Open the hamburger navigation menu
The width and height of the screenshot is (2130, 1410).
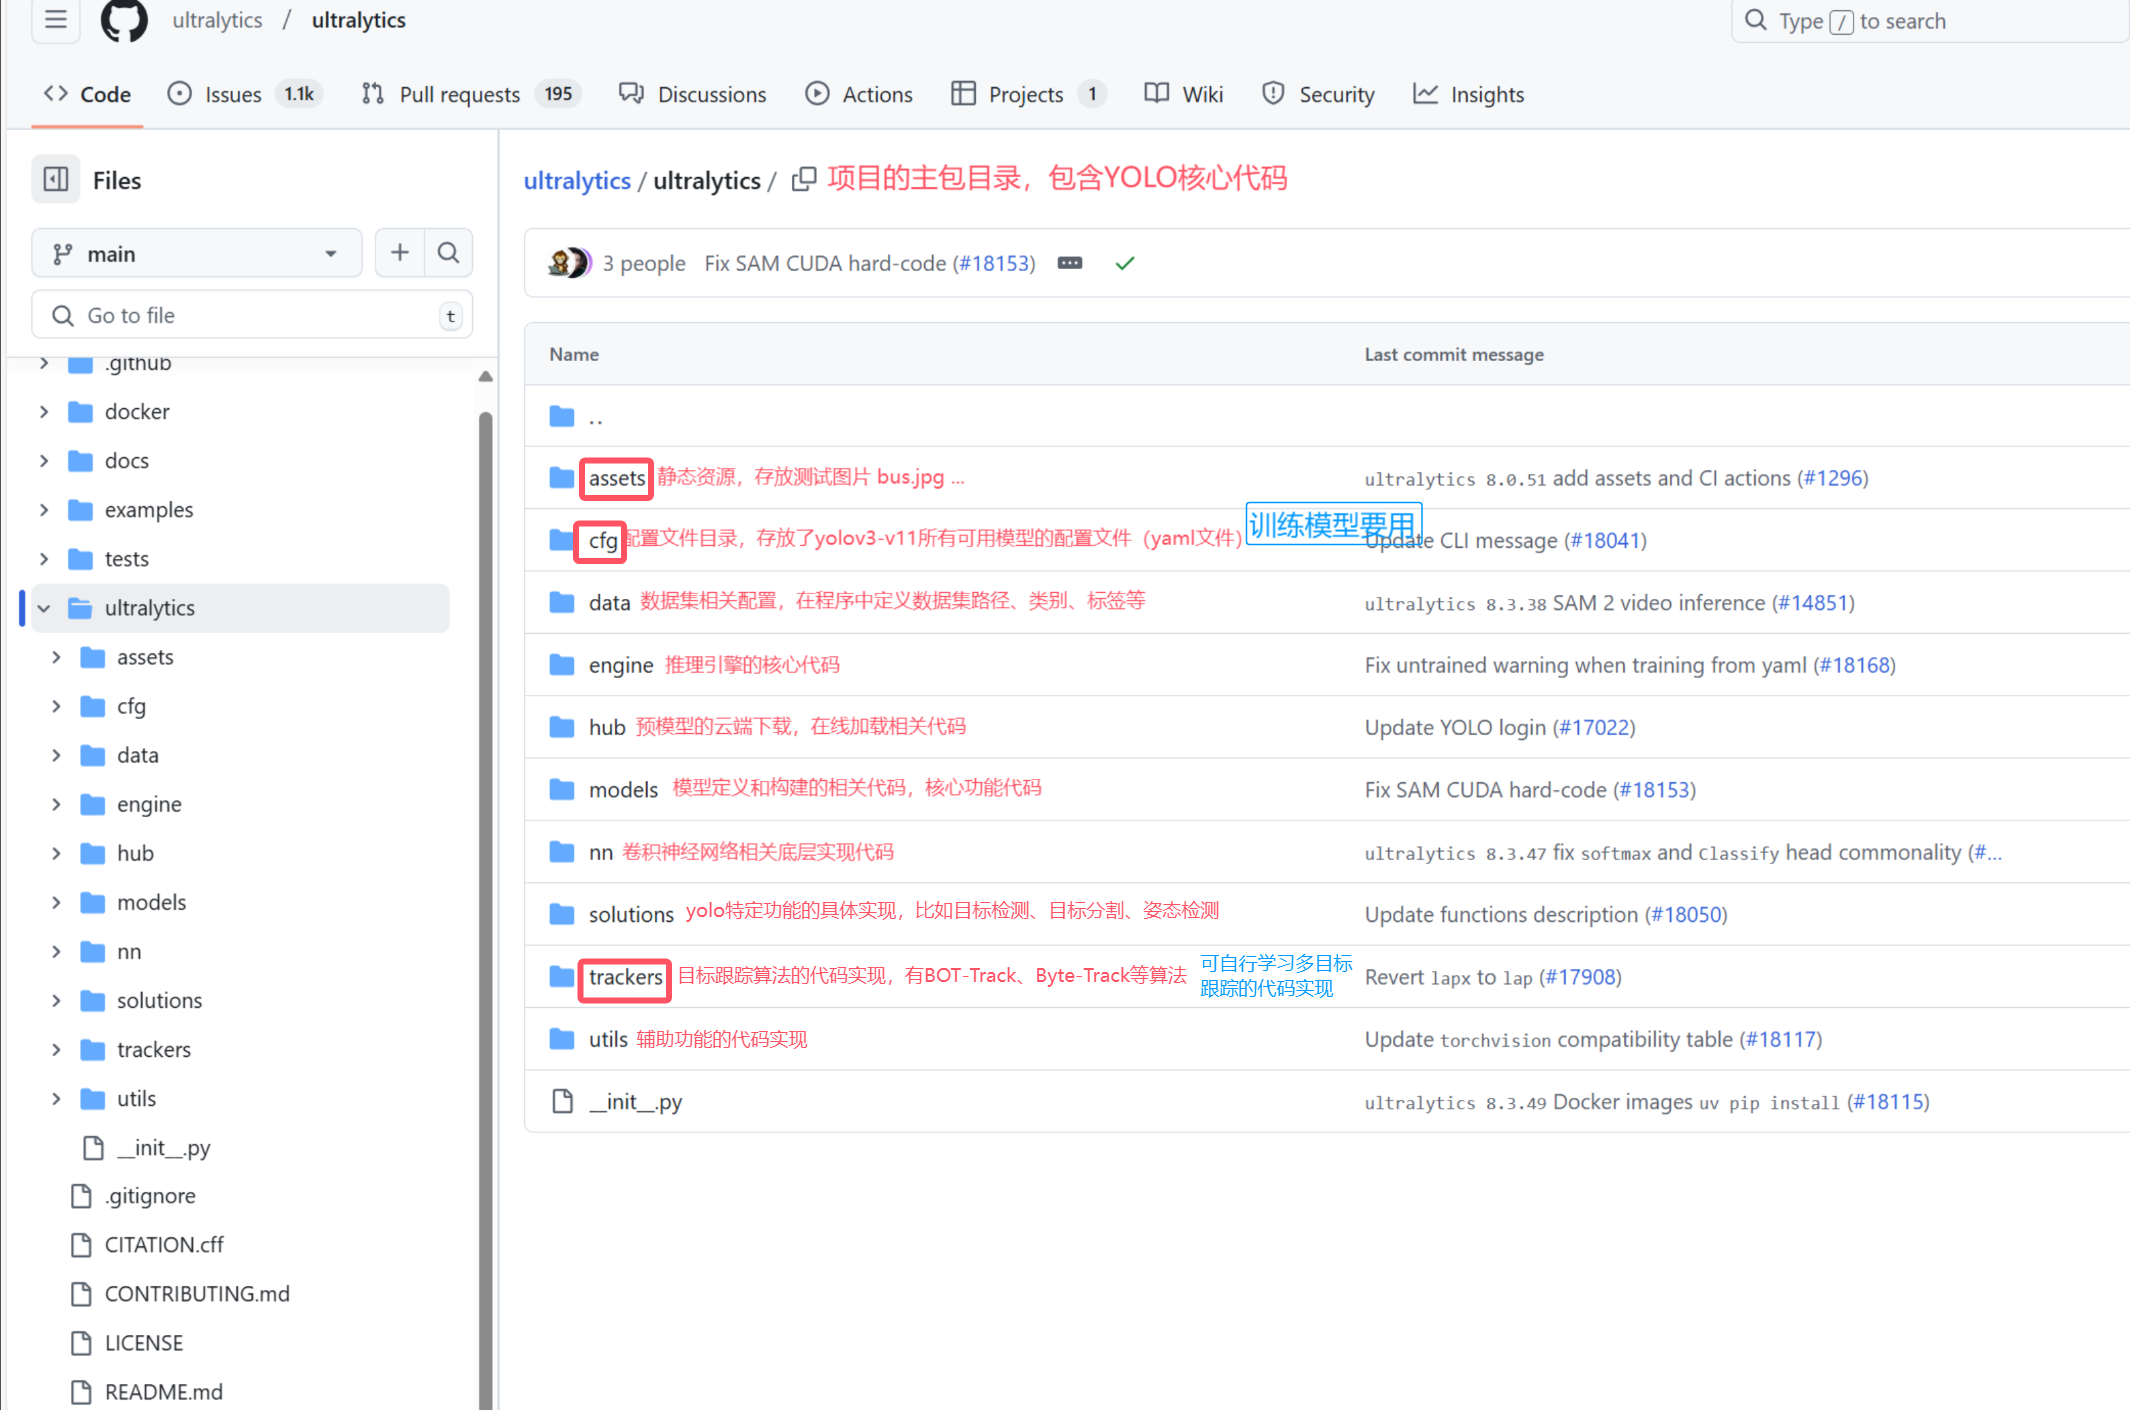[56, 20]
